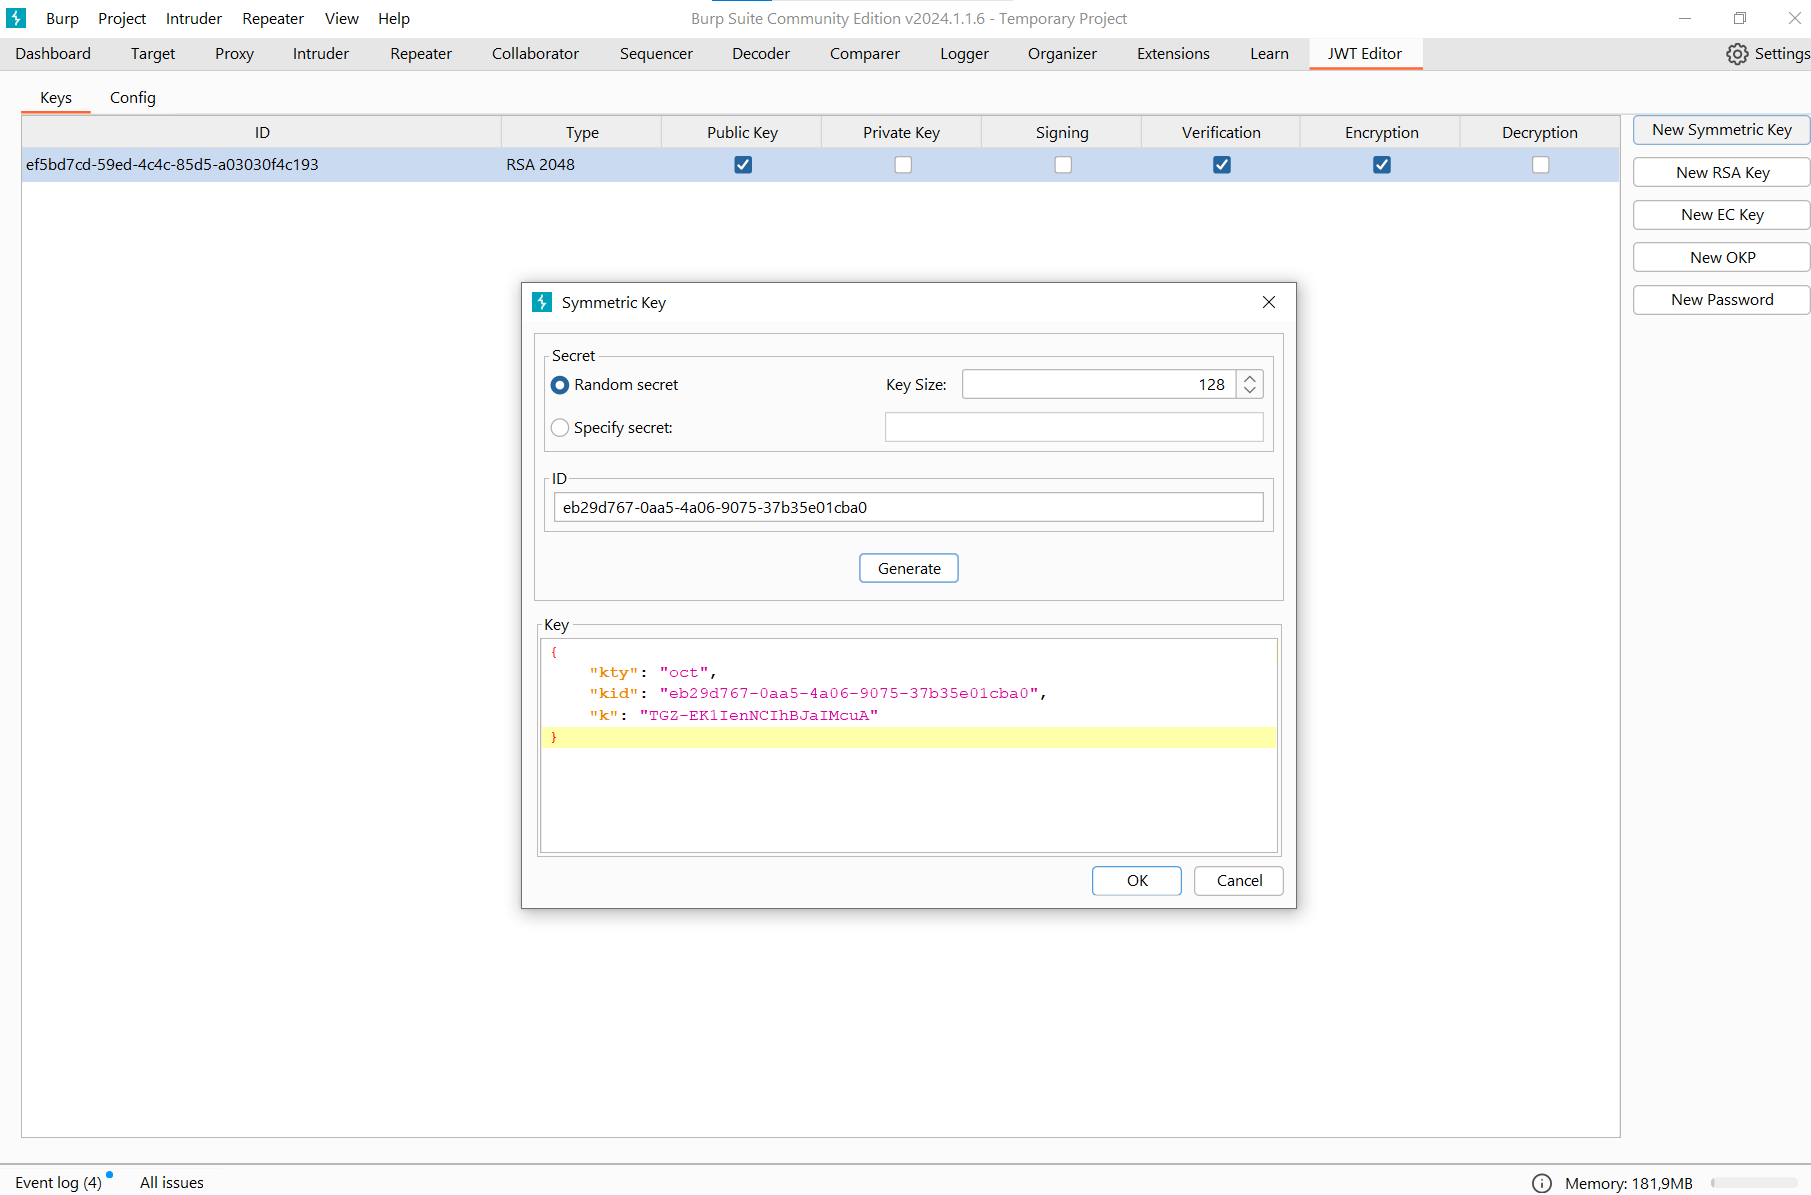1811x1195 pixels.
Task: Open the Config sub-tab
Action: [133, 98]
